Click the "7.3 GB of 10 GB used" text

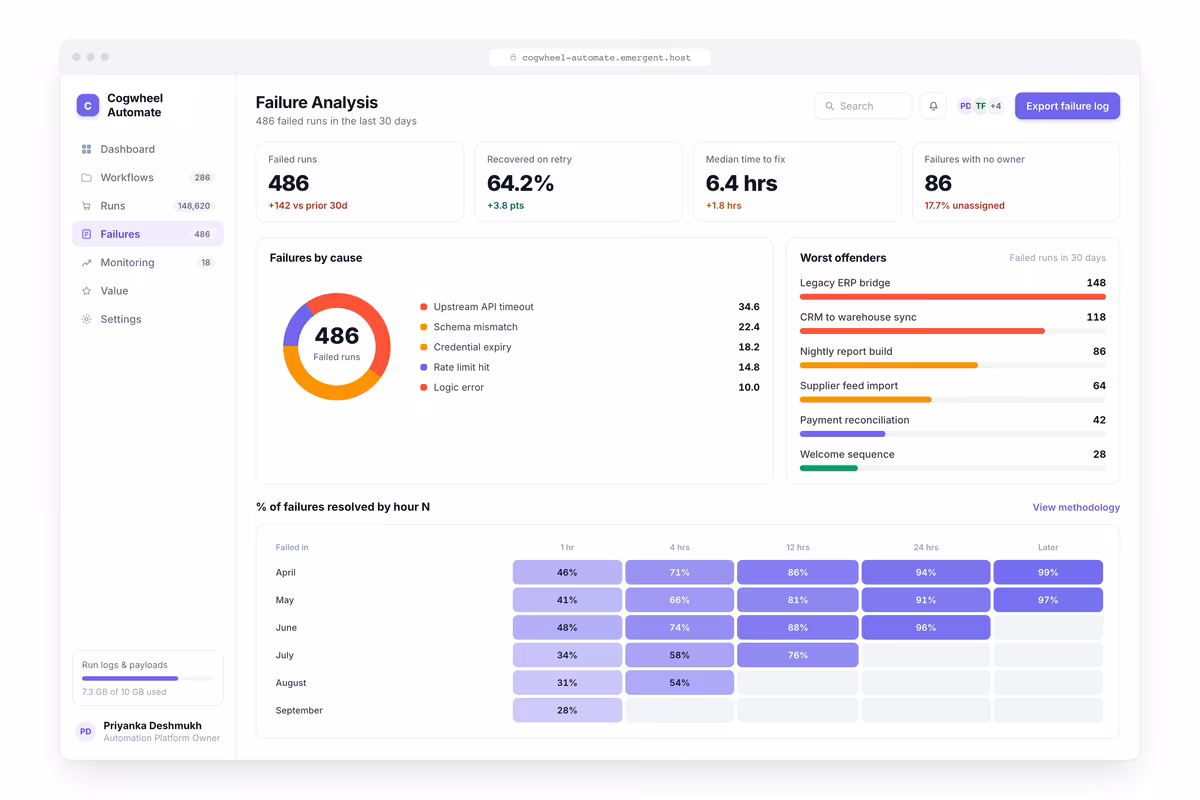click(124, 692)
